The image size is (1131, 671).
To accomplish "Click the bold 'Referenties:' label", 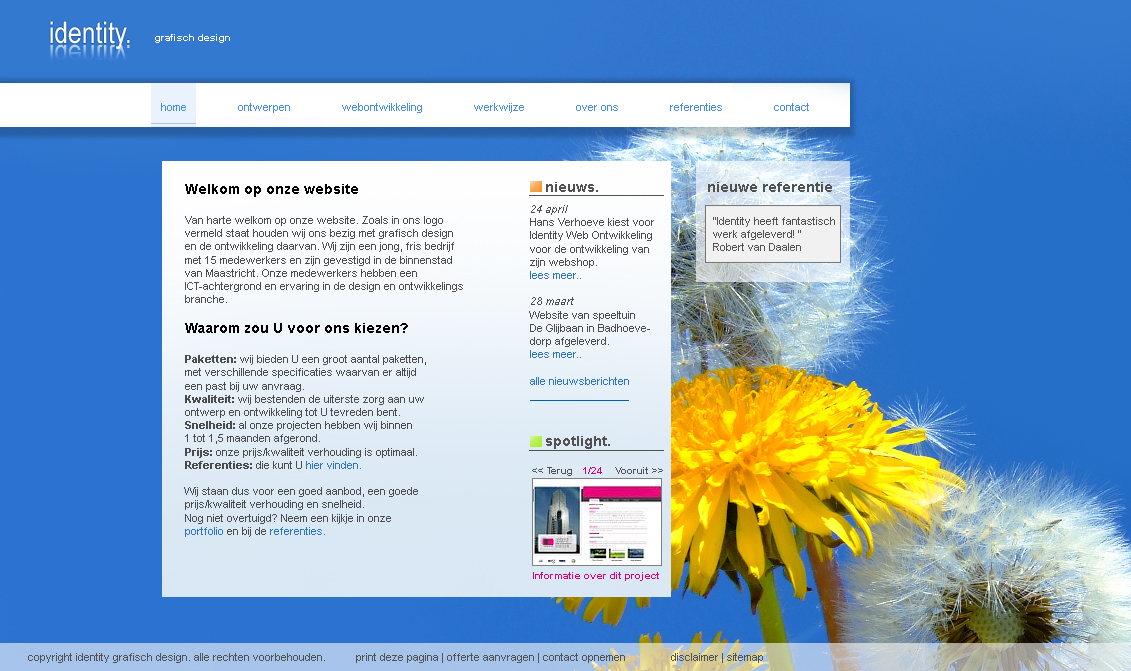I will point(219,465).
